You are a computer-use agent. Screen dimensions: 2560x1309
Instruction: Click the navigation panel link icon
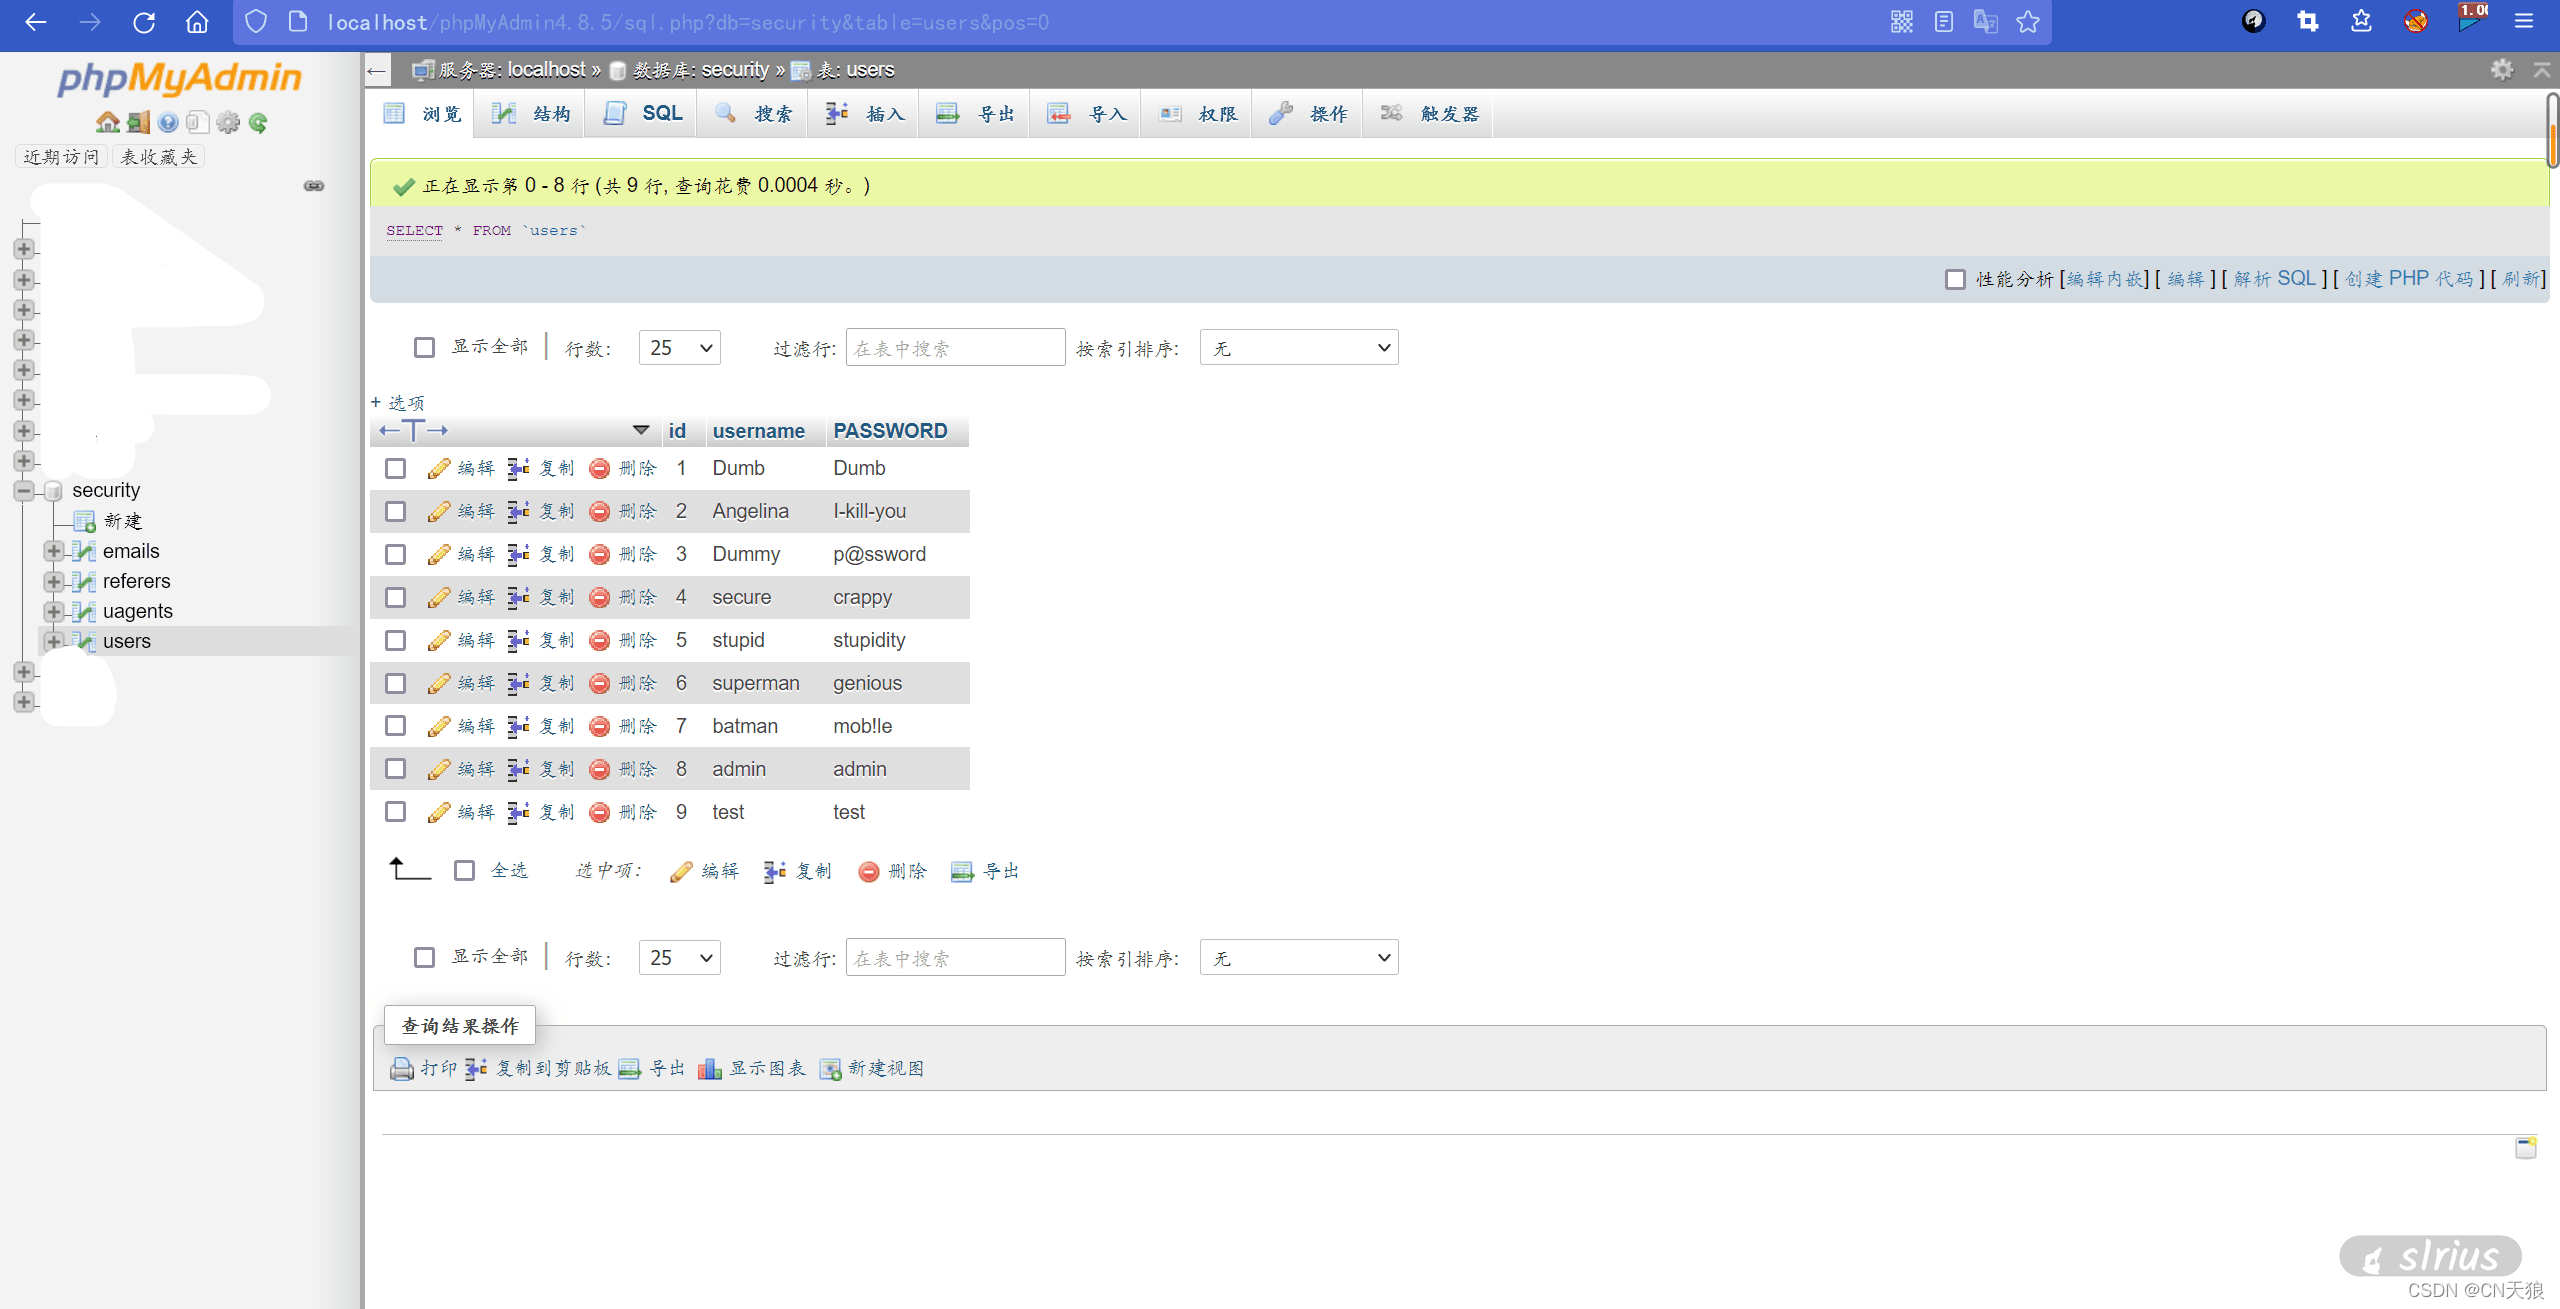coord(314,186)
